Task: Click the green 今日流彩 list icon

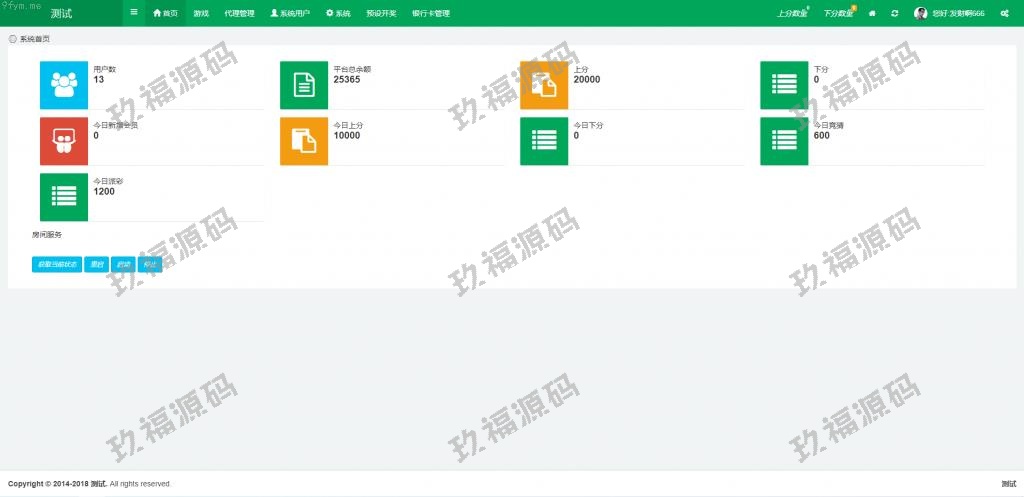Action: tap(64, 197)
